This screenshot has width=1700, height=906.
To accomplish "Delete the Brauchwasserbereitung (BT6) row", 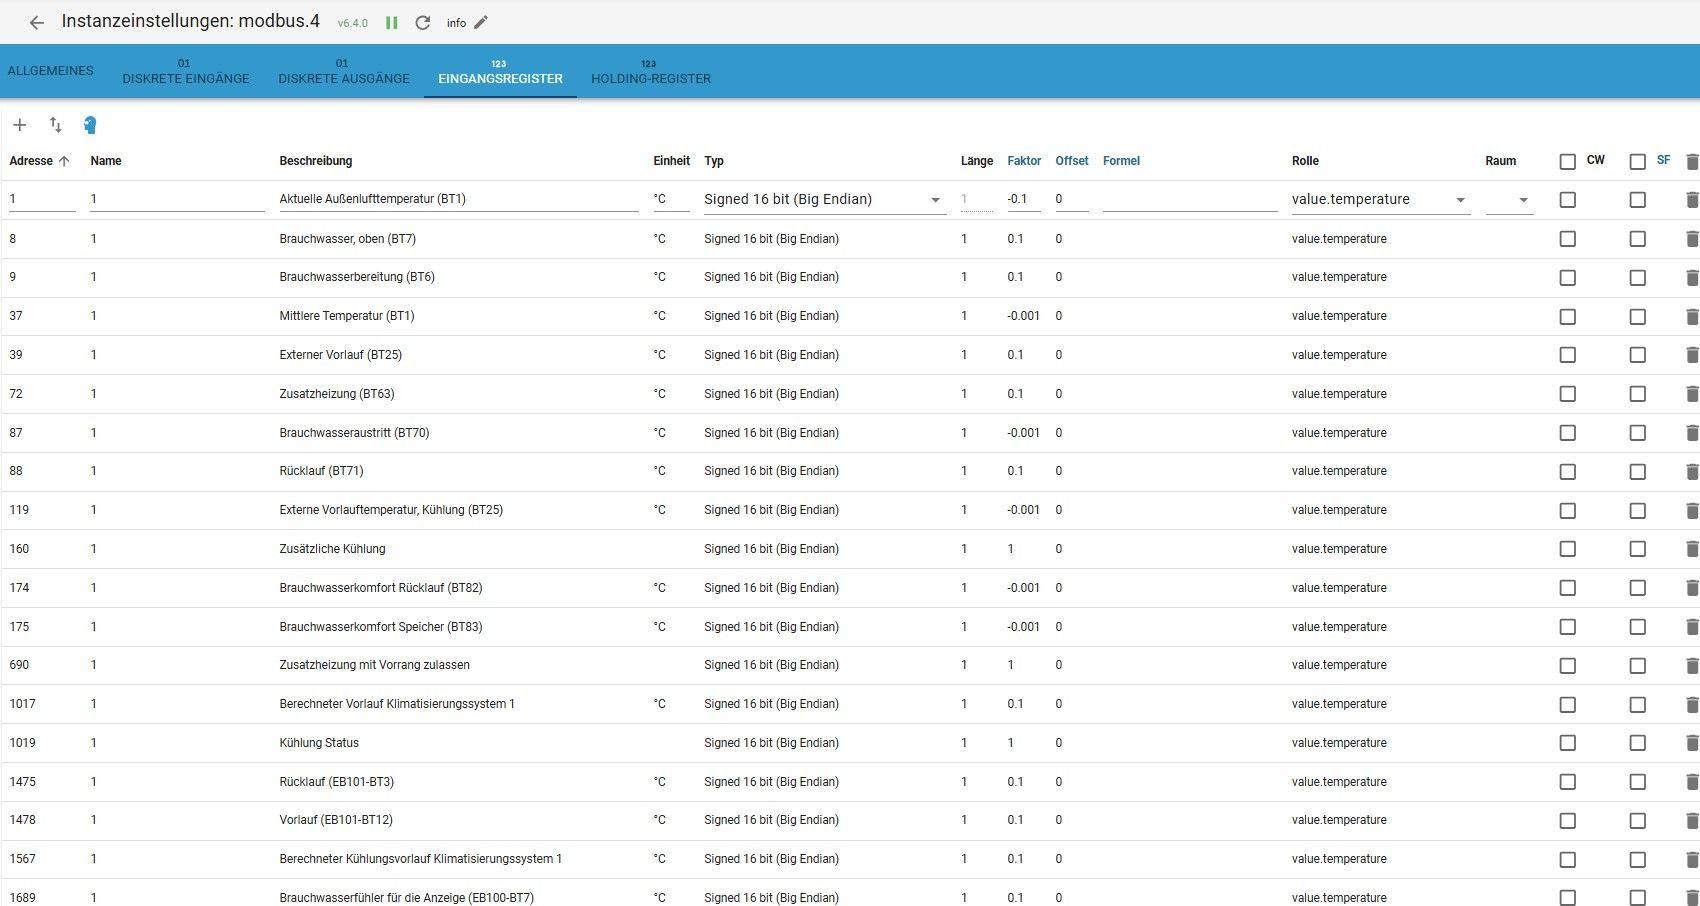I will click(1692, 278).
